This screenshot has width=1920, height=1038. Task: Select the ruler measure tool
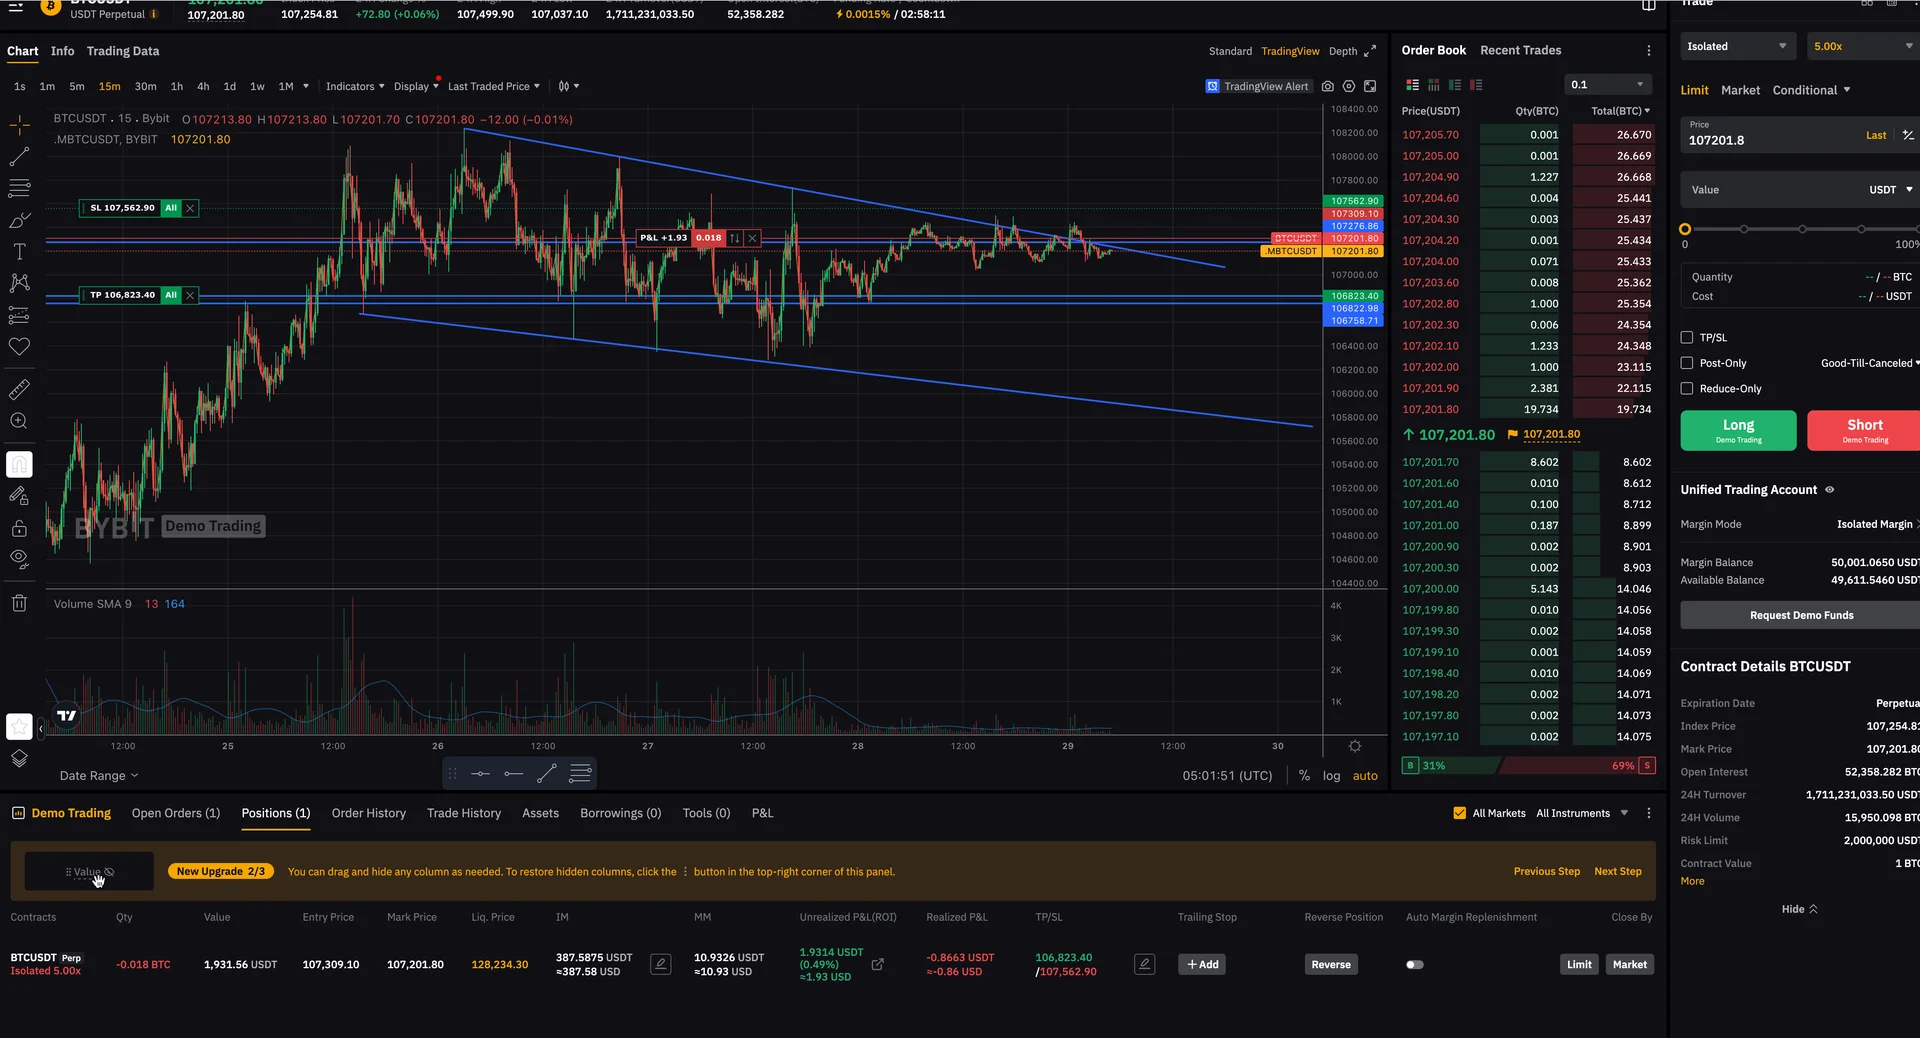click(19, 389)
